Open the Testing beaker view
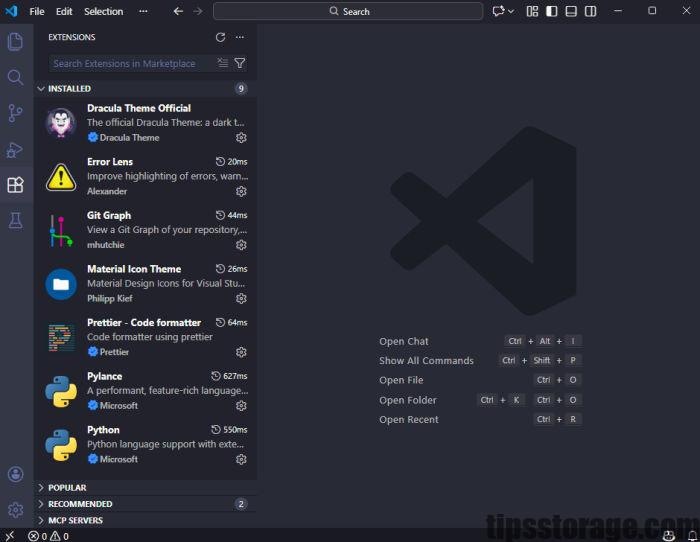This screenshot has width=700, height=542. pos(16,221)
